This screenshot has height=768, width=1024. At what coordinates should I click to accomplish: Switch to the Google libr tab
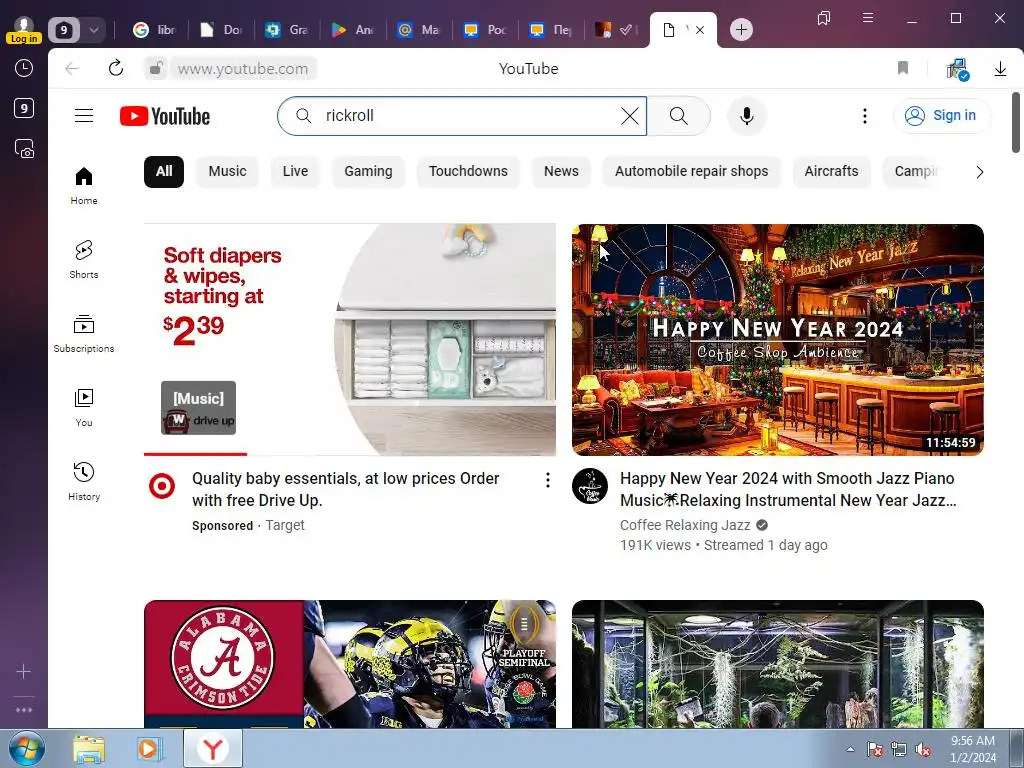click(x=155, y=29)
